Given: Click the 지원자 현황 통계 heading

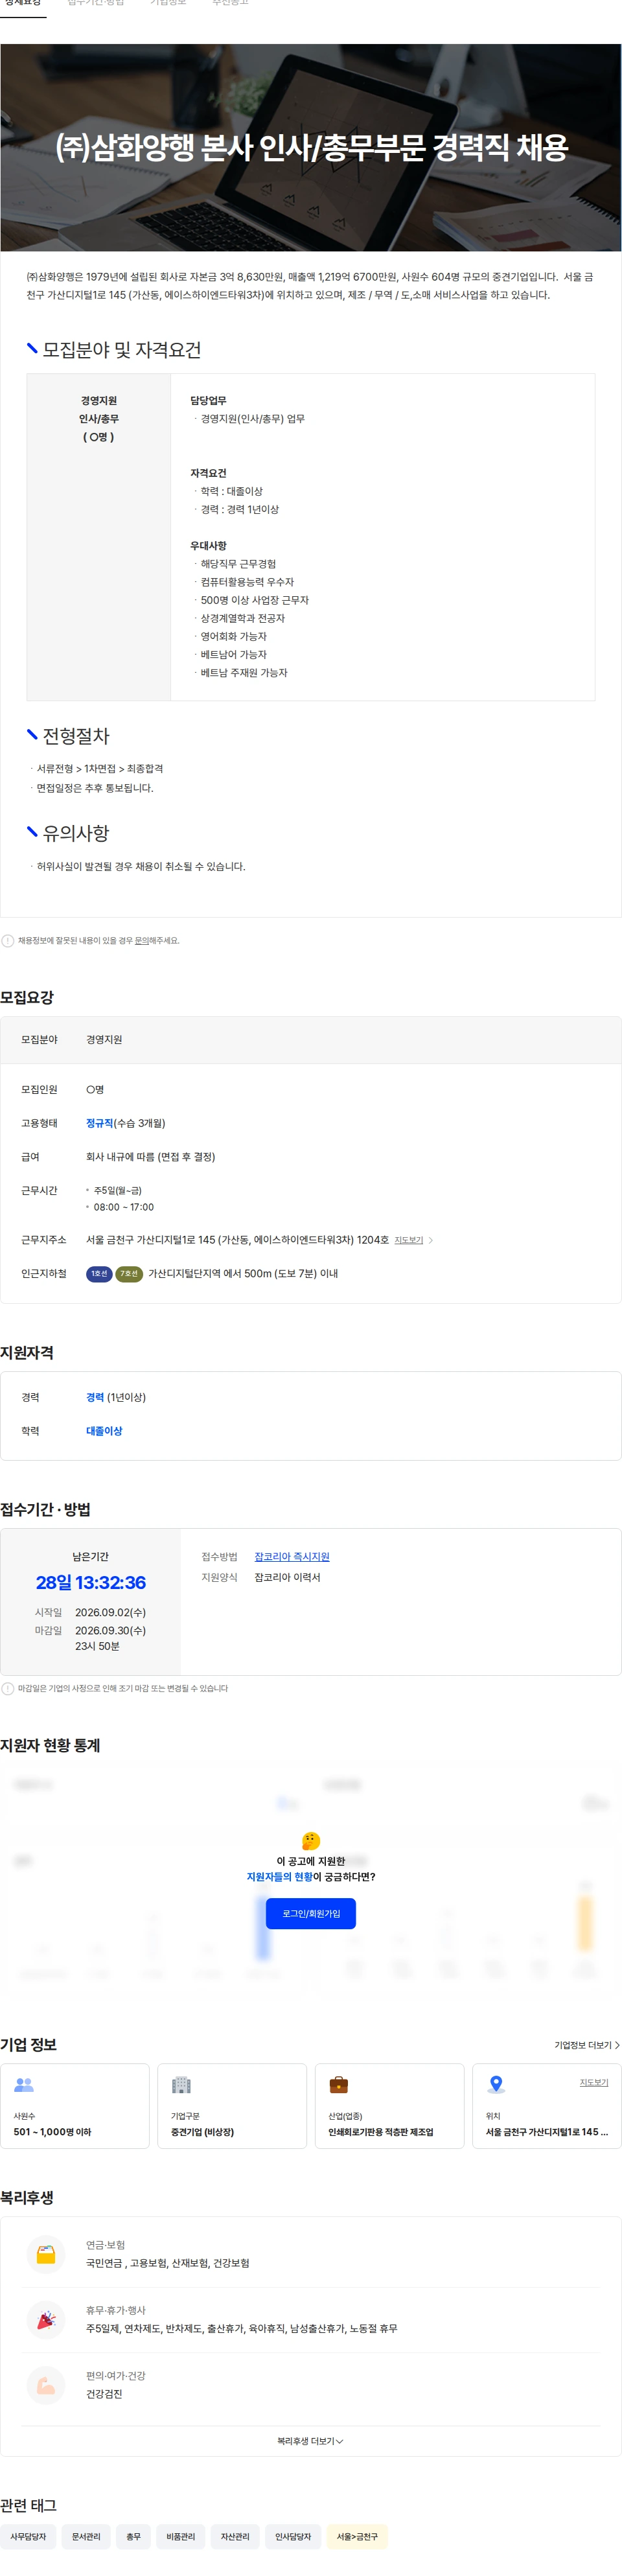Looking at the screenshot, I should click(x=50, y=1745).
